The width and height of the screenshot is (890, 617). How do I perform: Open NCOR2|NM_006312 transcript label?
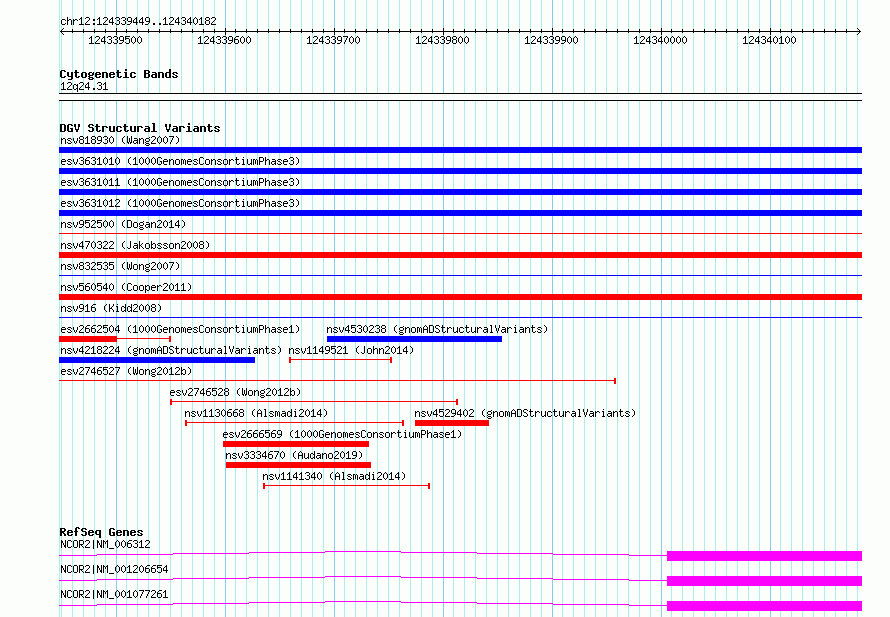coord(105,544)
